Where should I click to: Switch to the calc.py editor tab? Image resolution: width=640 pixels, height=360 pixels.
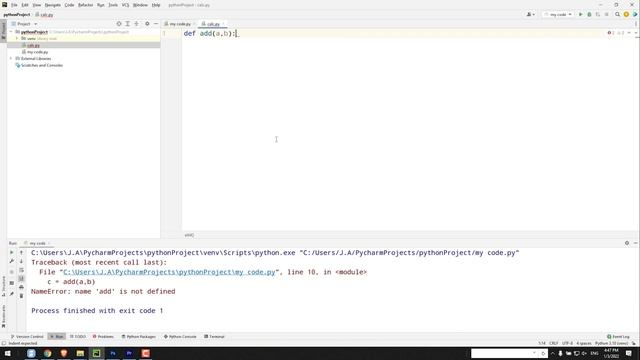[213, 24]
